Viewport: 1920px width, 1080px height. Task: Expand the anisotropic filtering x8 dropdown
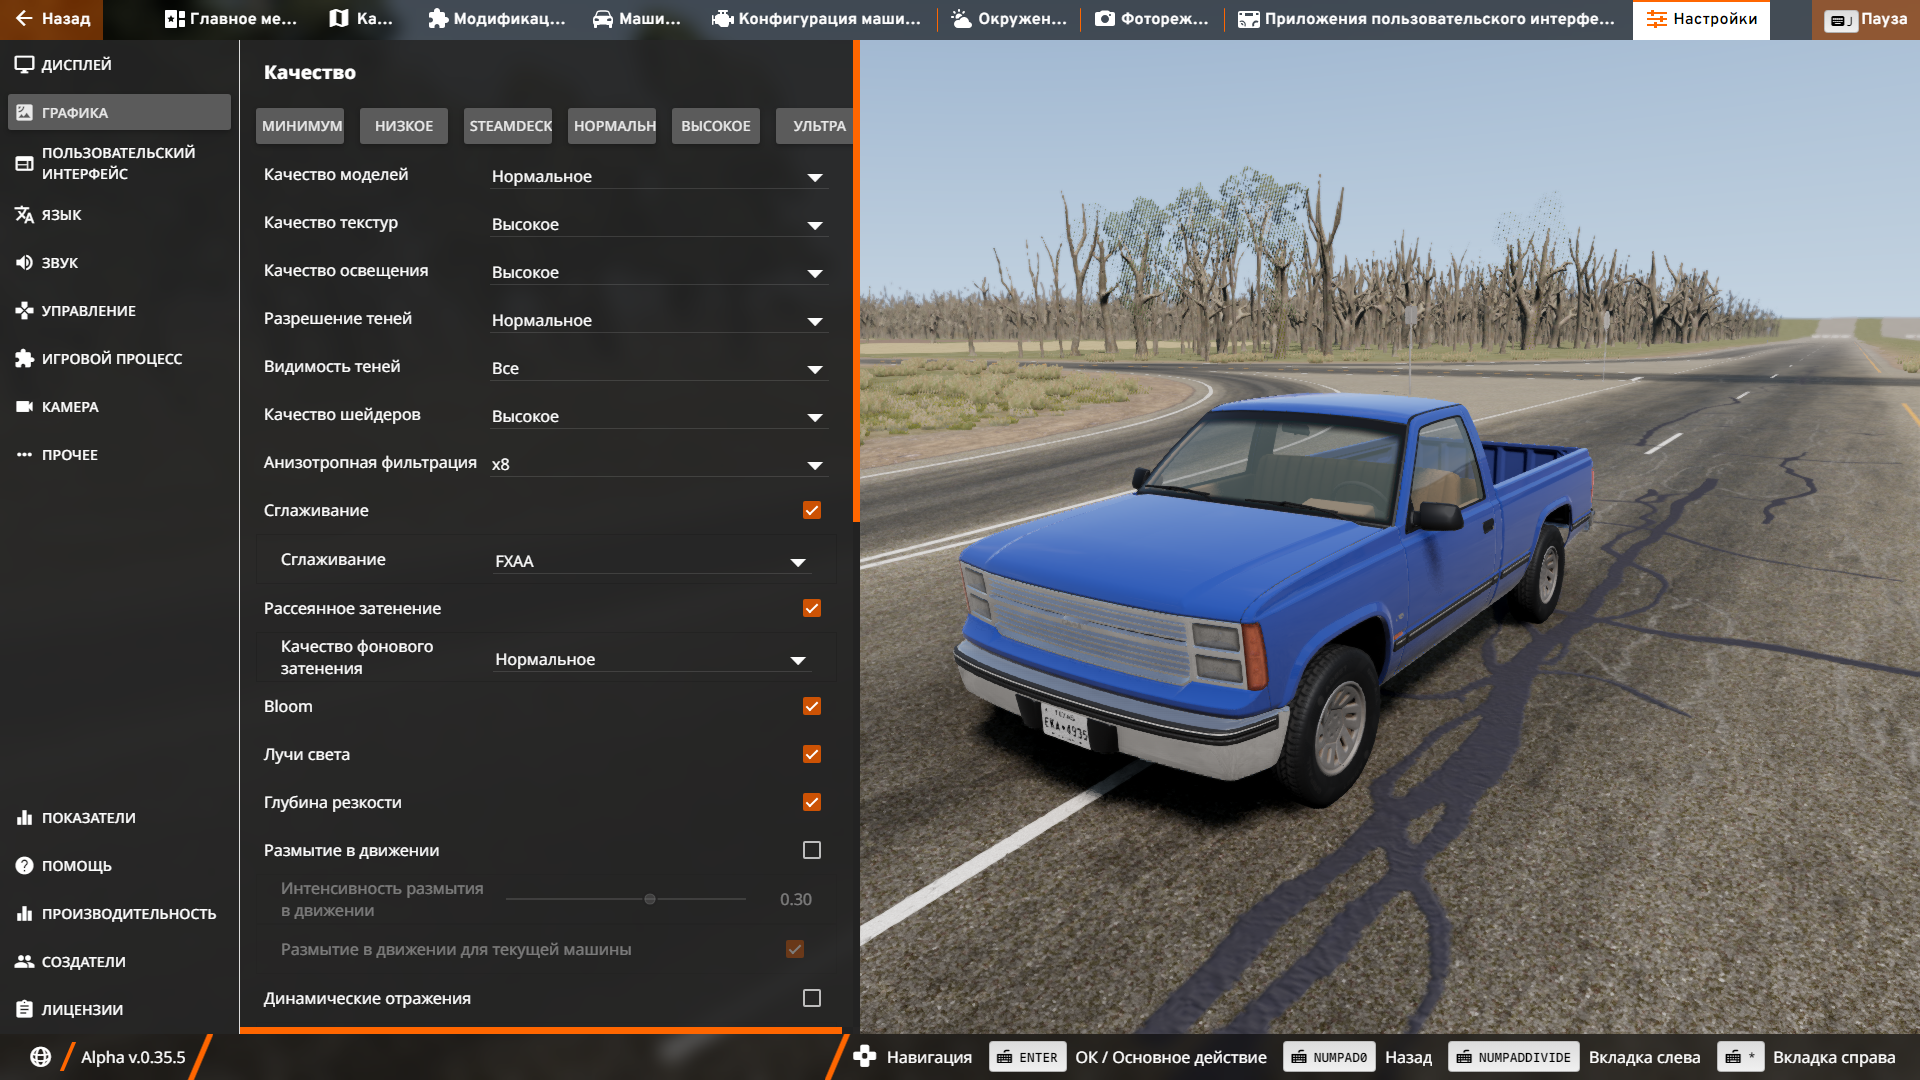(658, 465)
